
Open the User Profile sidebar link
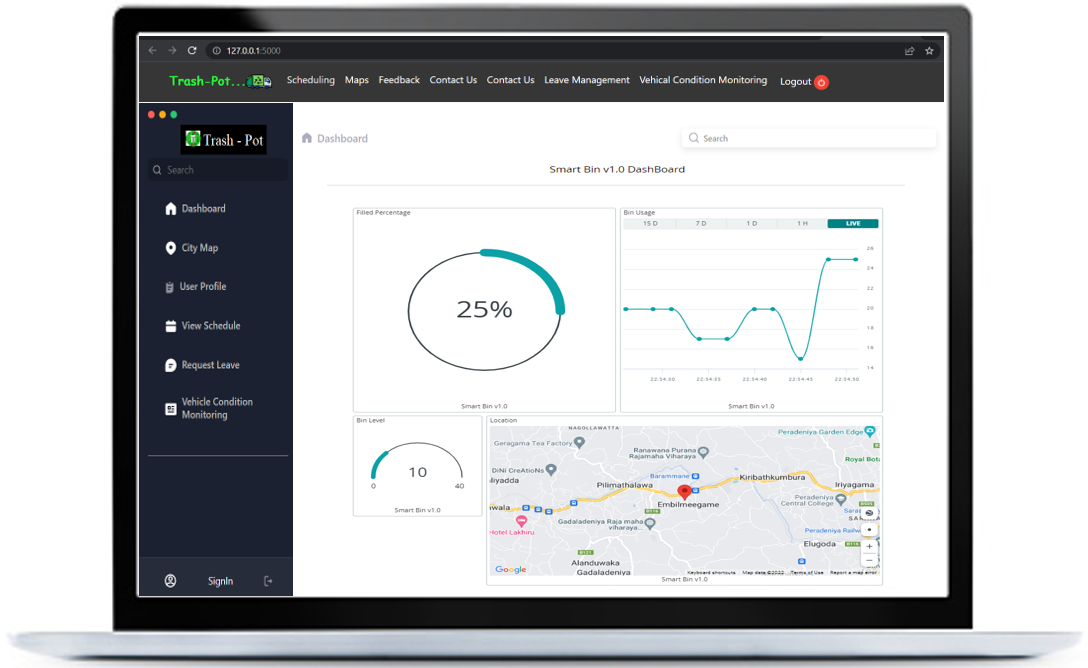(203, 286)
